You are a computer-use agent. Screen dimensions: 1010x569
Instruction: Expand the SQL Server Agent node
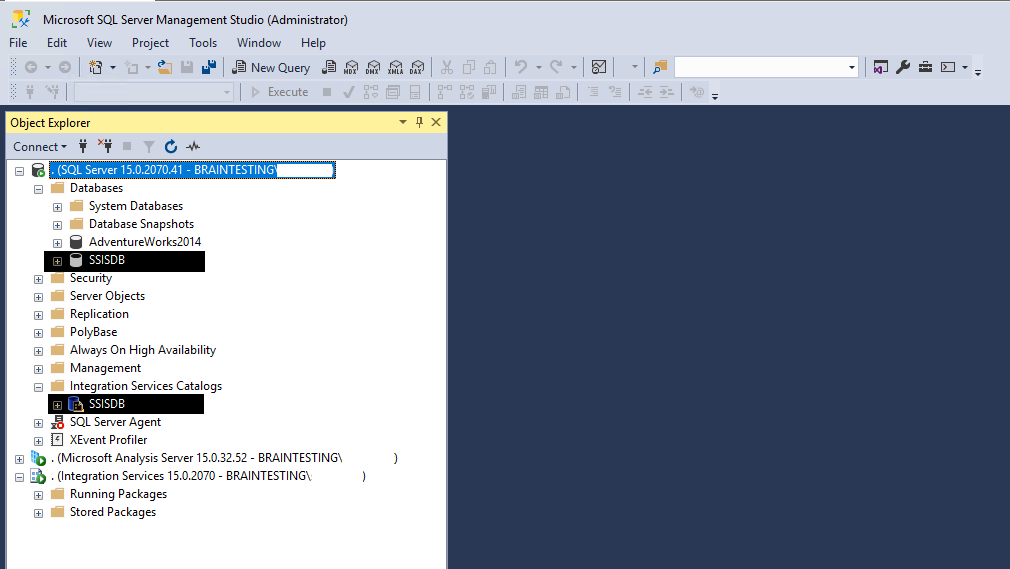click(39, 423)
